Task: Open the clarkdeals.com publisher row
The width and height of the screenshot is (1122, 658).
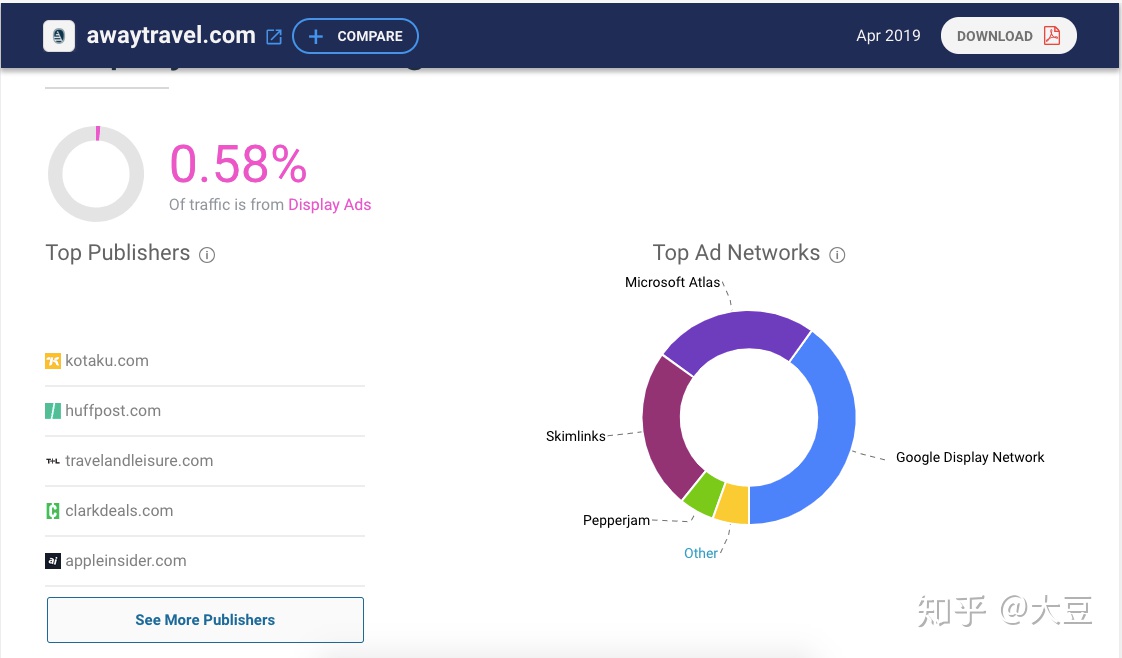Action: coord(205,511)
